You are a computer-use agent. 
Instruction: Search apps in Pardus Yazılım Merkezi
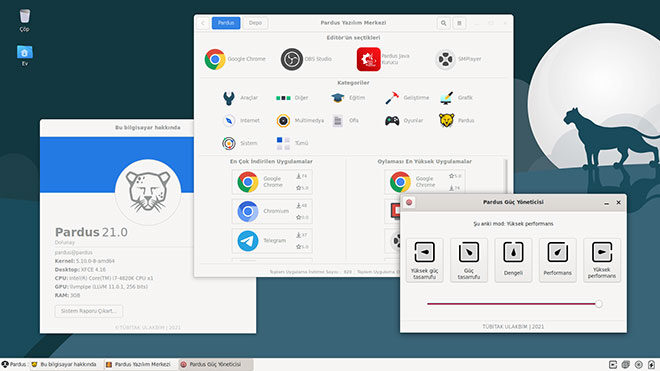(443, 23)
